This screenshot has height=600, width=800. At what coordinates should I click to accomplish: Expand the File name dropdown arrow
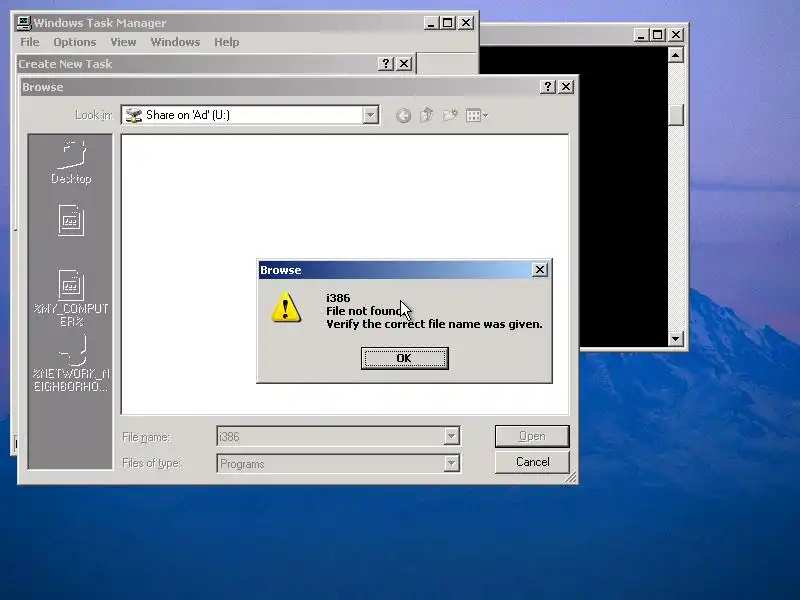(x=452, y=436)
